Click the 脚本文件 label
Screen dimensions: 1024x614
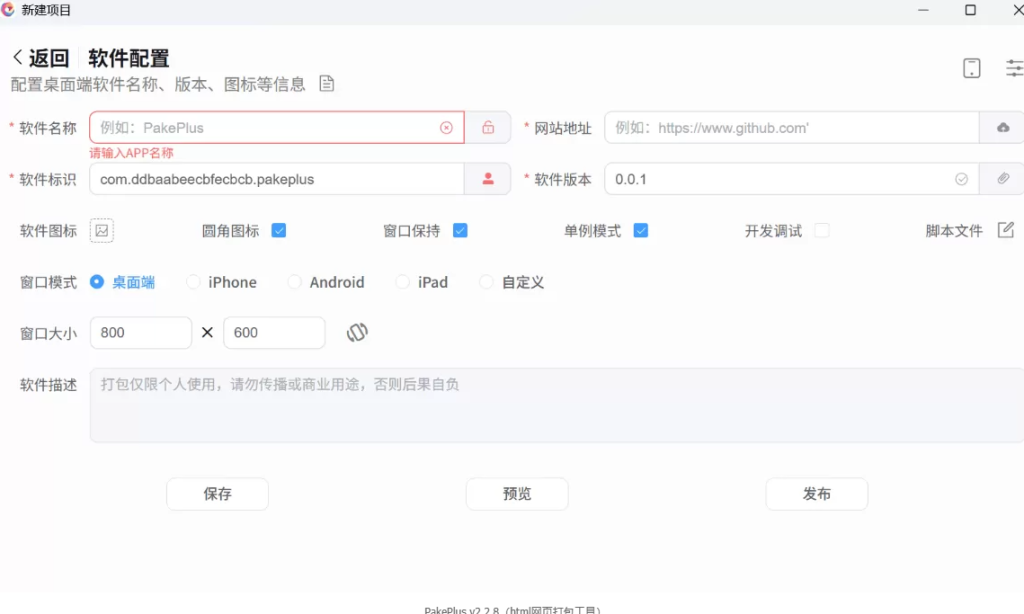pos(953,231)
